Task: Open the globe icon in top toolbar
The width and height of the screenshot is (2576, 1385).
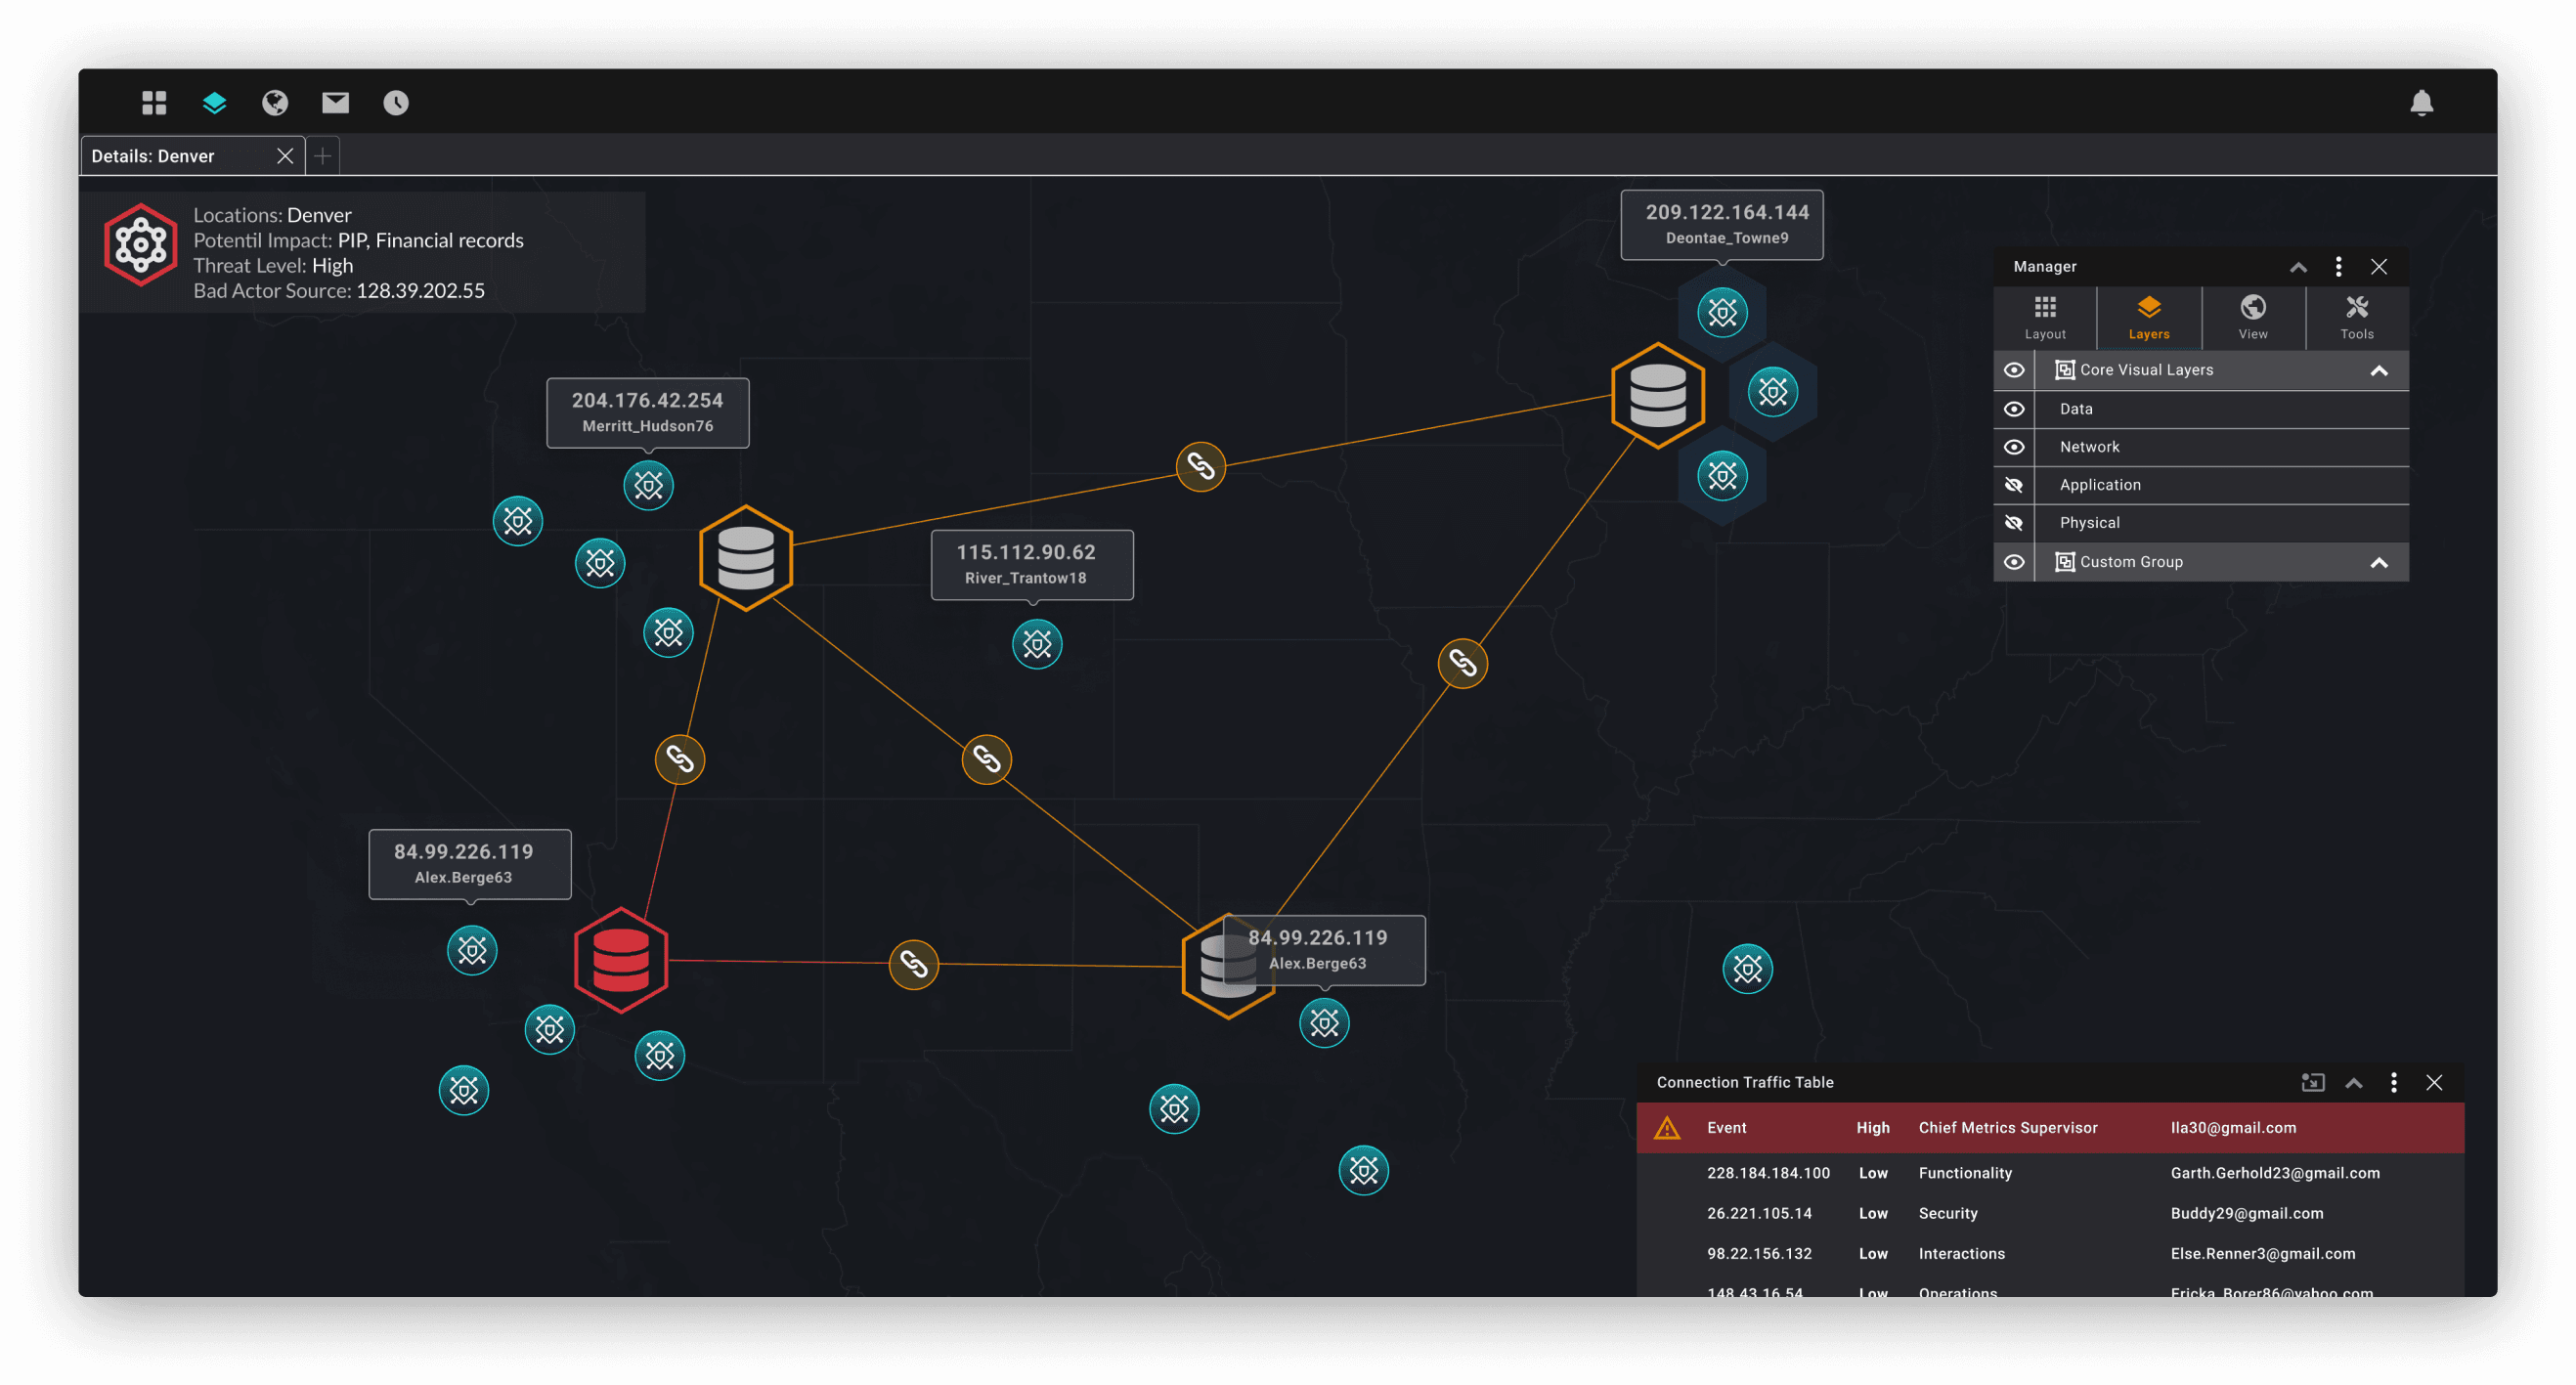Action: (275, 102)
